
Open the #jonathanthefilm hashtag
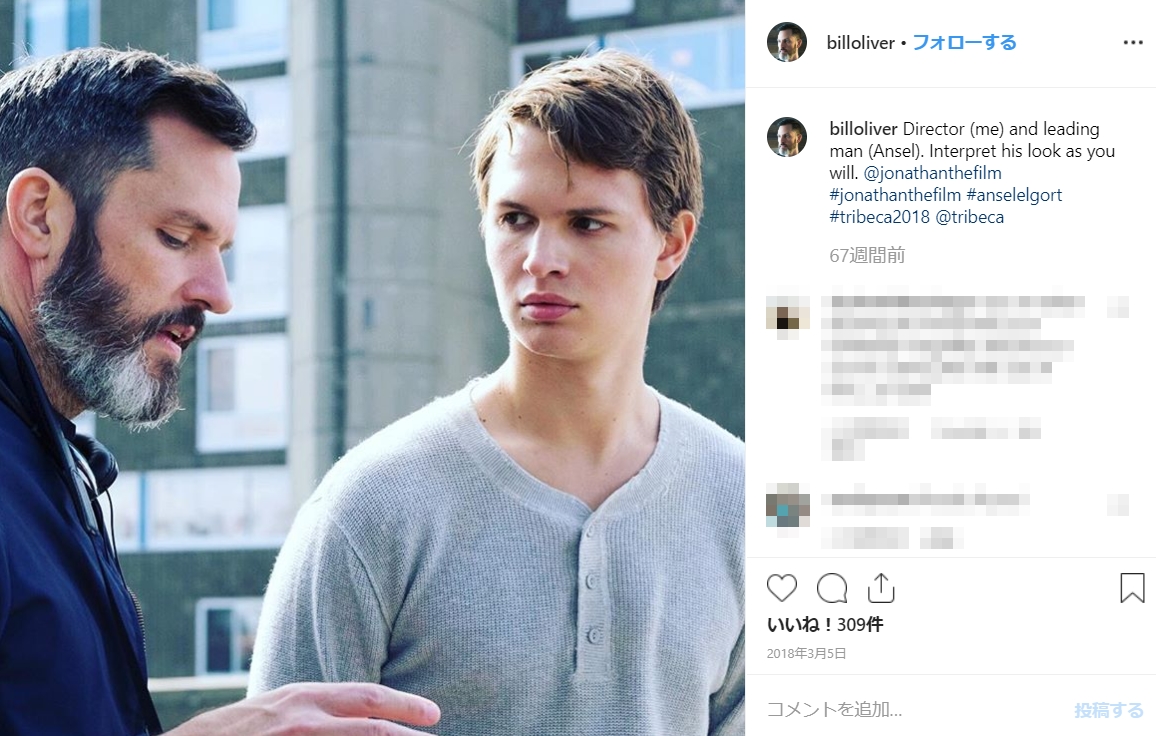(895, 195)
